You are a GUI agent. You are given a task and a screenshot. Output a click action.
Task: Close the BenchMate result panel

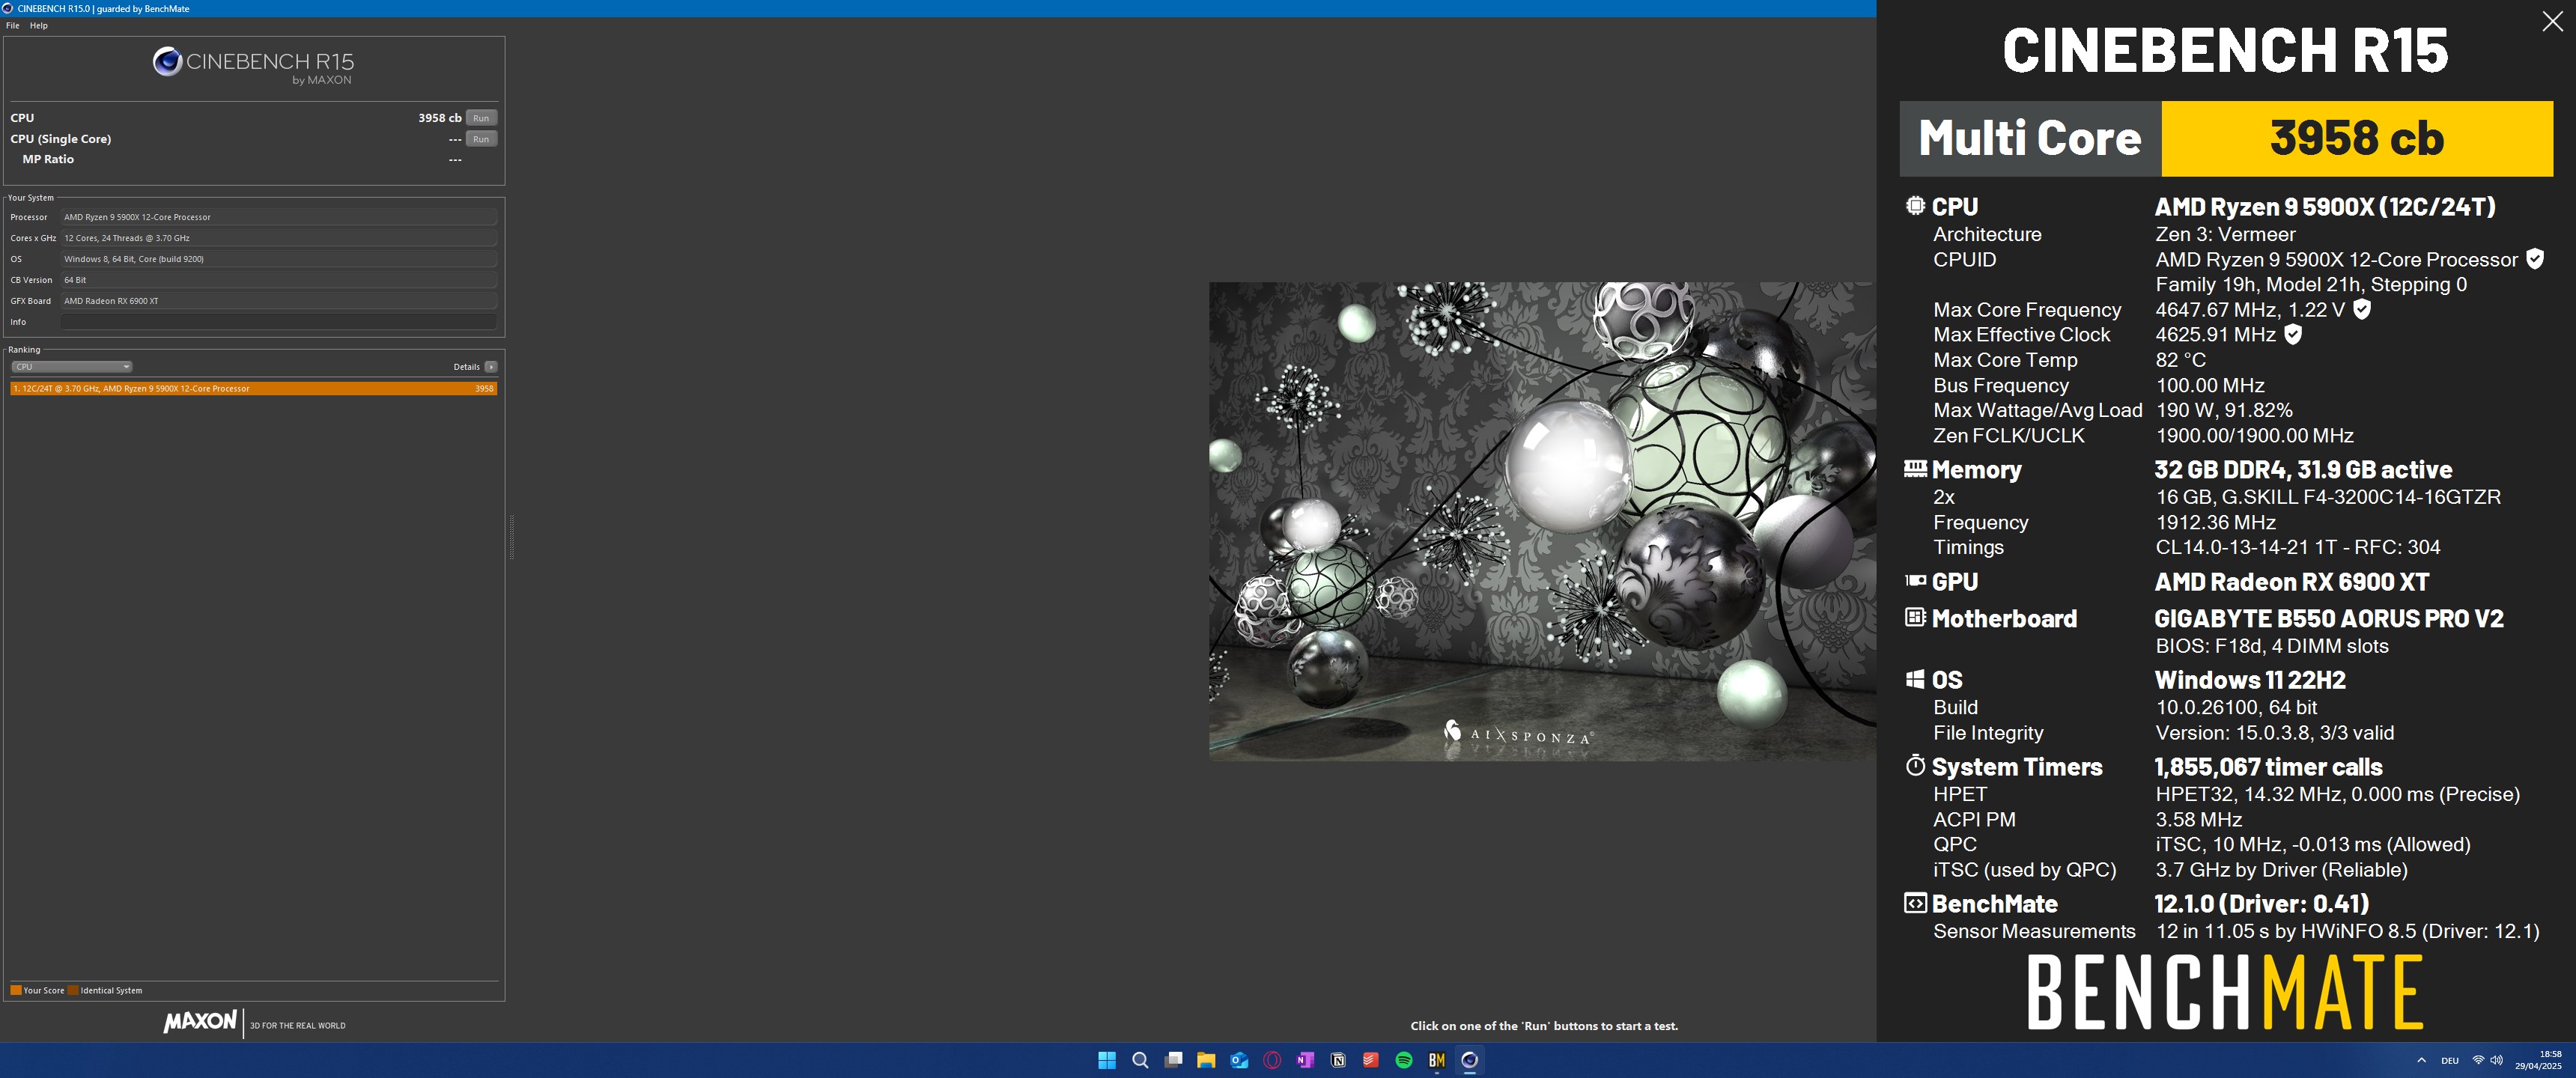pyautogui.click(x=2552, y=22)
